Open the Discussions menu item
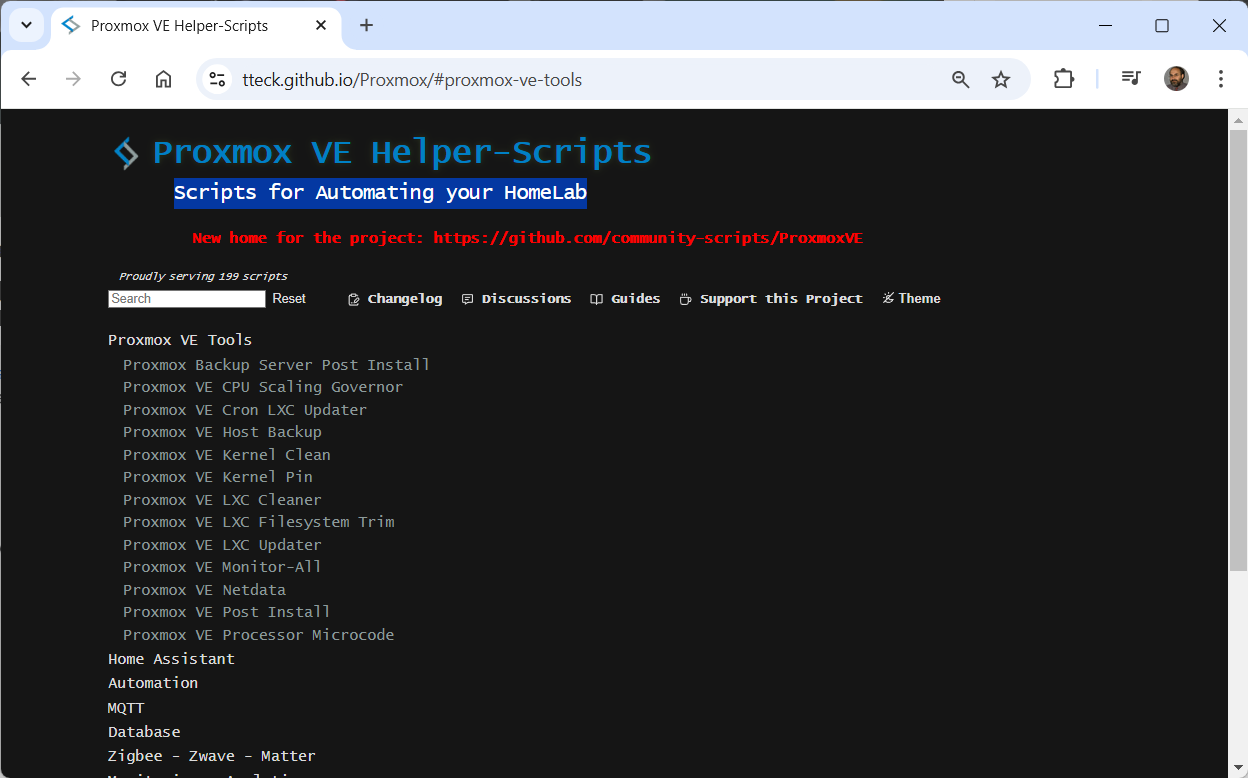Image resolution: width=1248 pixels, height=778 pixels. point(516,299)
